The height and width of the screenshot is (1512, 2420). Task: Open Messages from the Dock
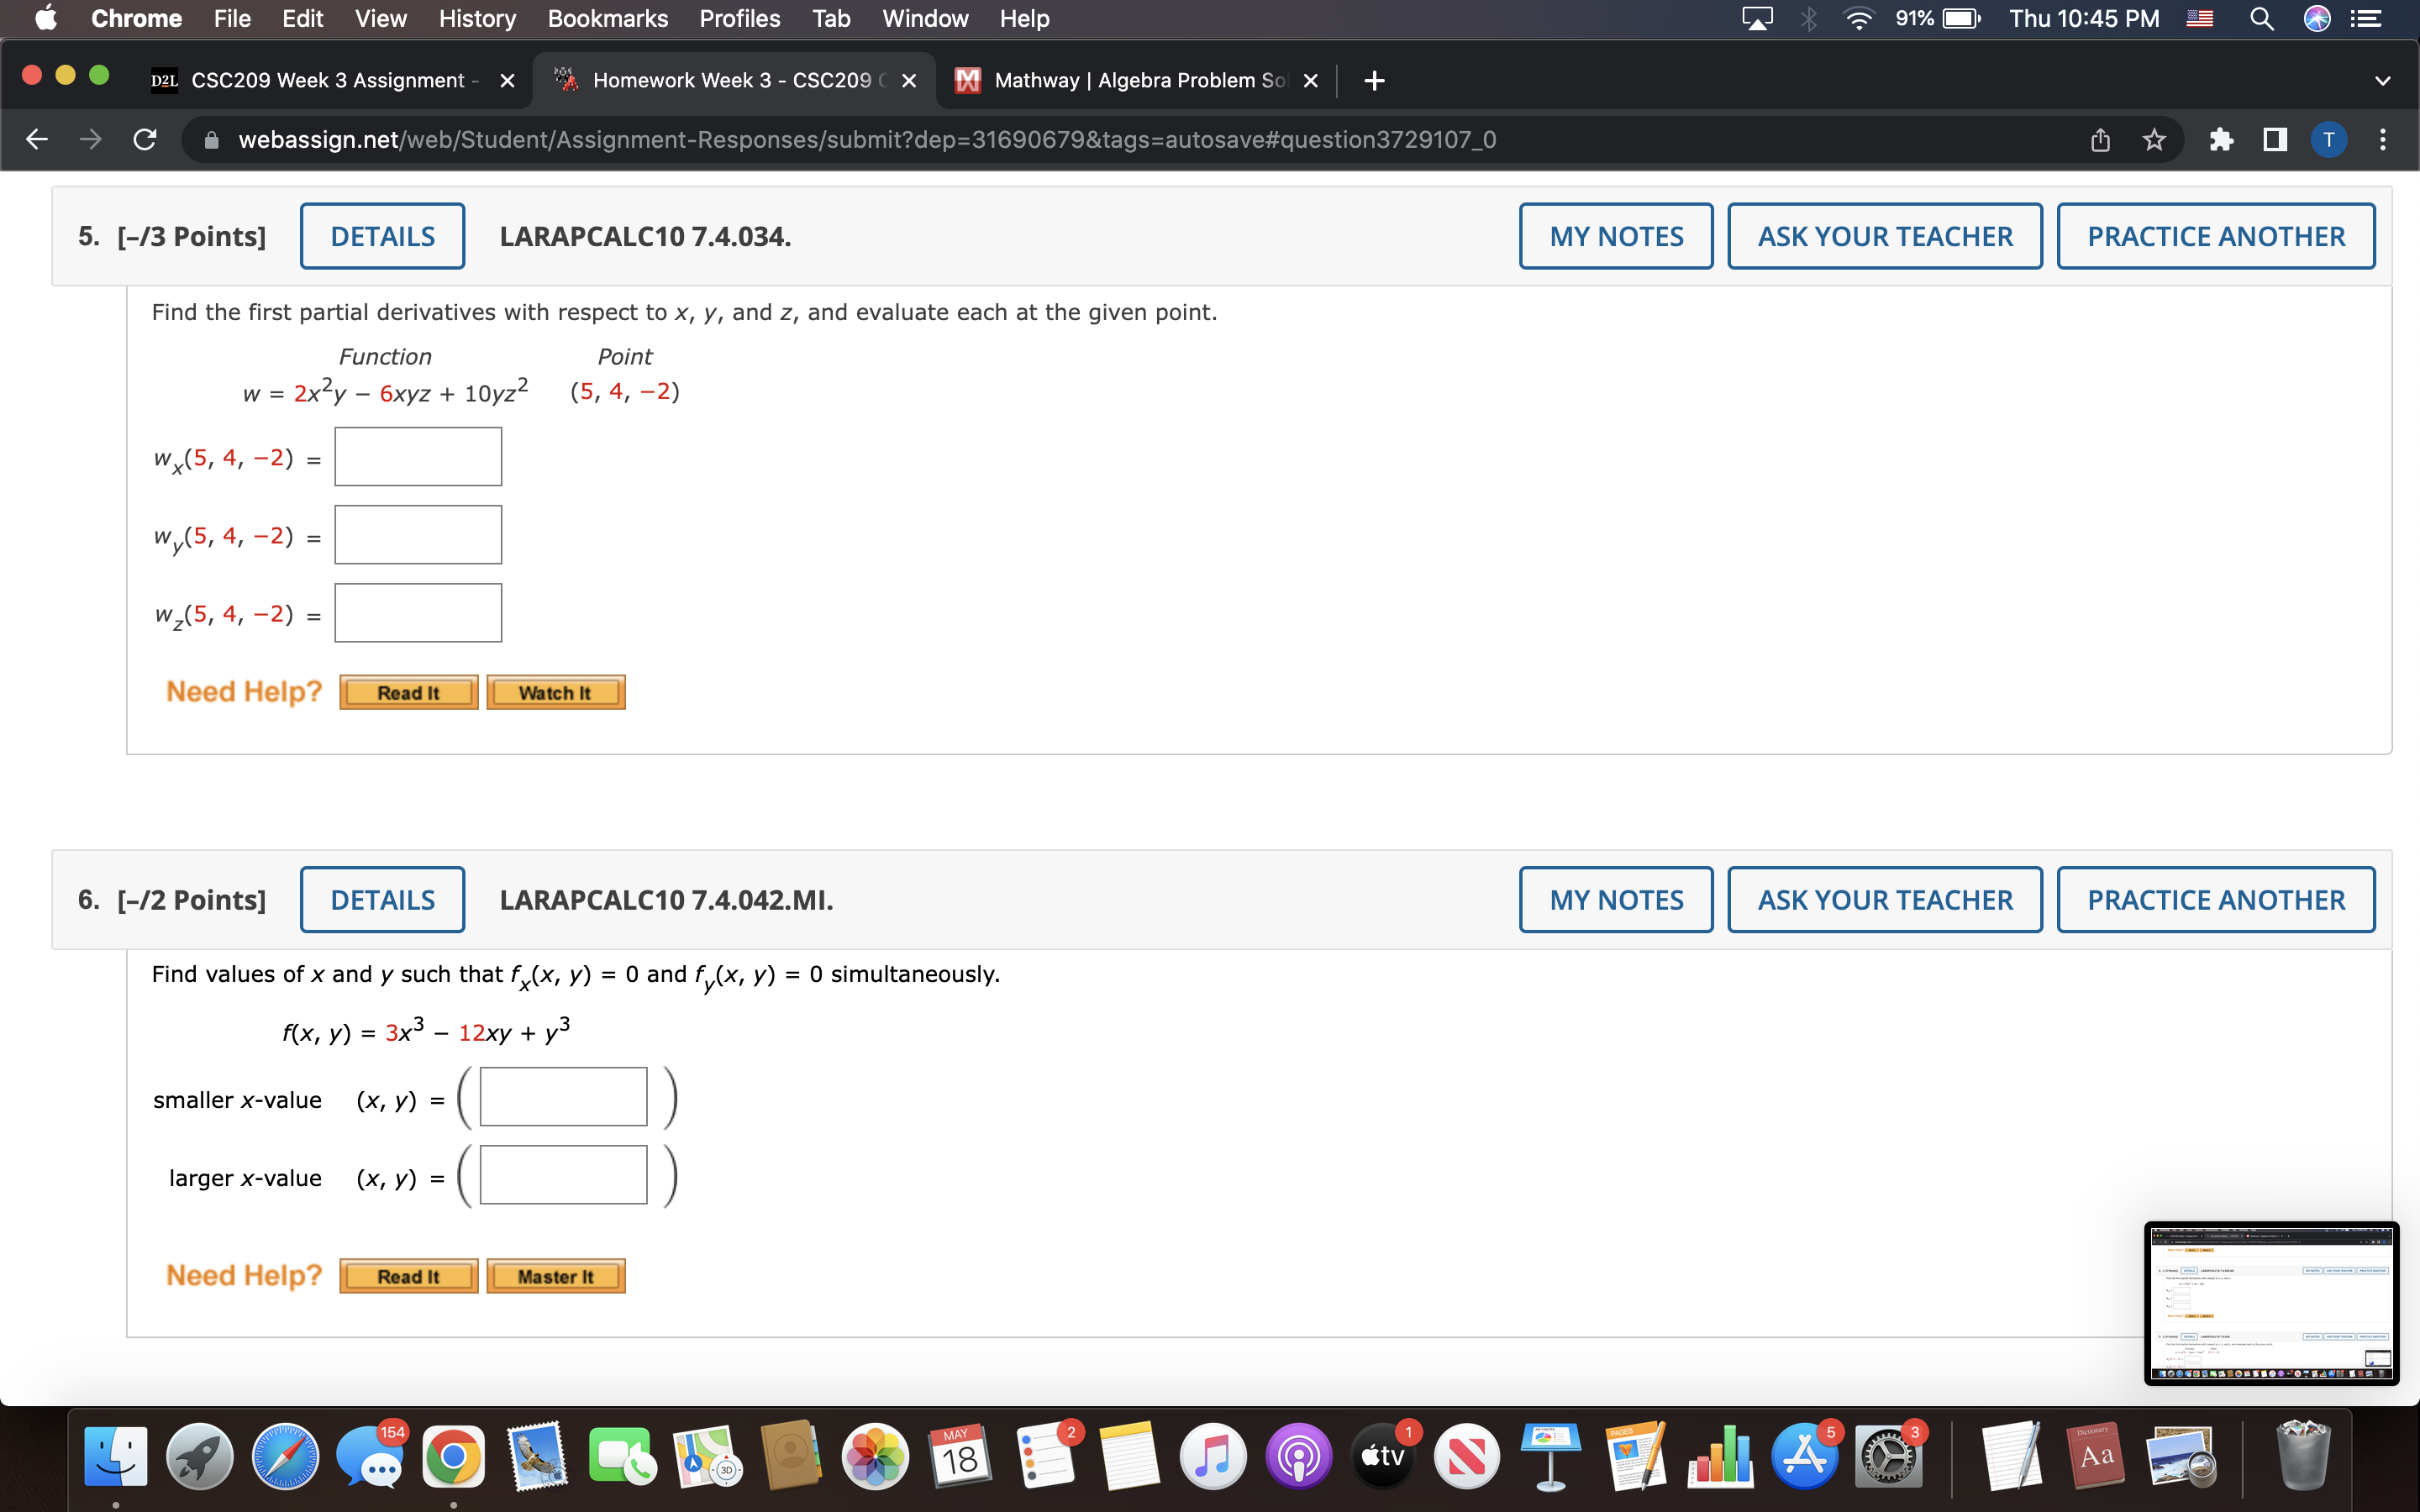[369, 1458]
